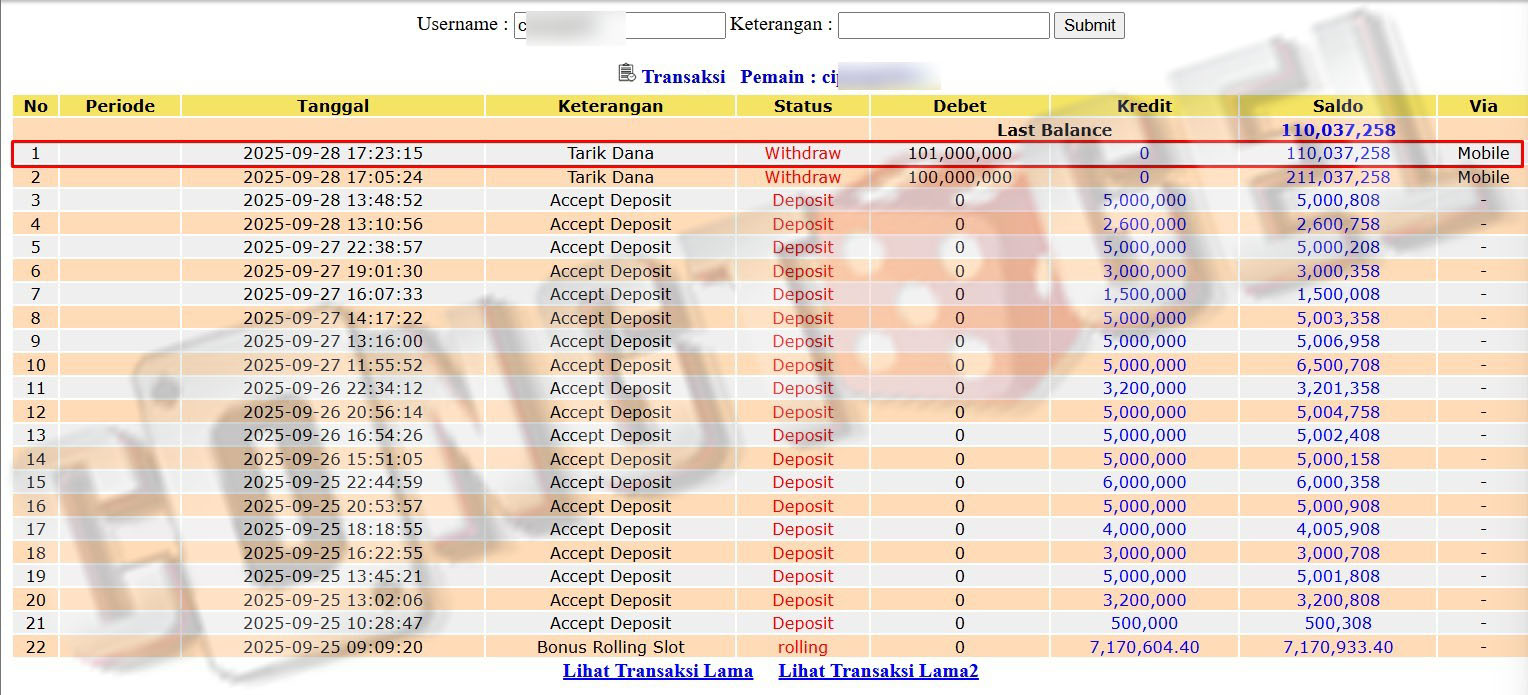Click the Last Balance value 110,037,258
1528x695 pixels.
[x=1337, y=130]
